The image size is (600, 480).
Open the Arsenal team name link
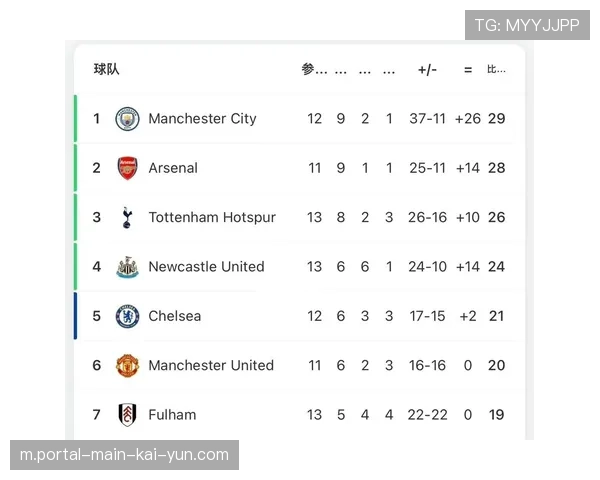(x=173, y=168)
